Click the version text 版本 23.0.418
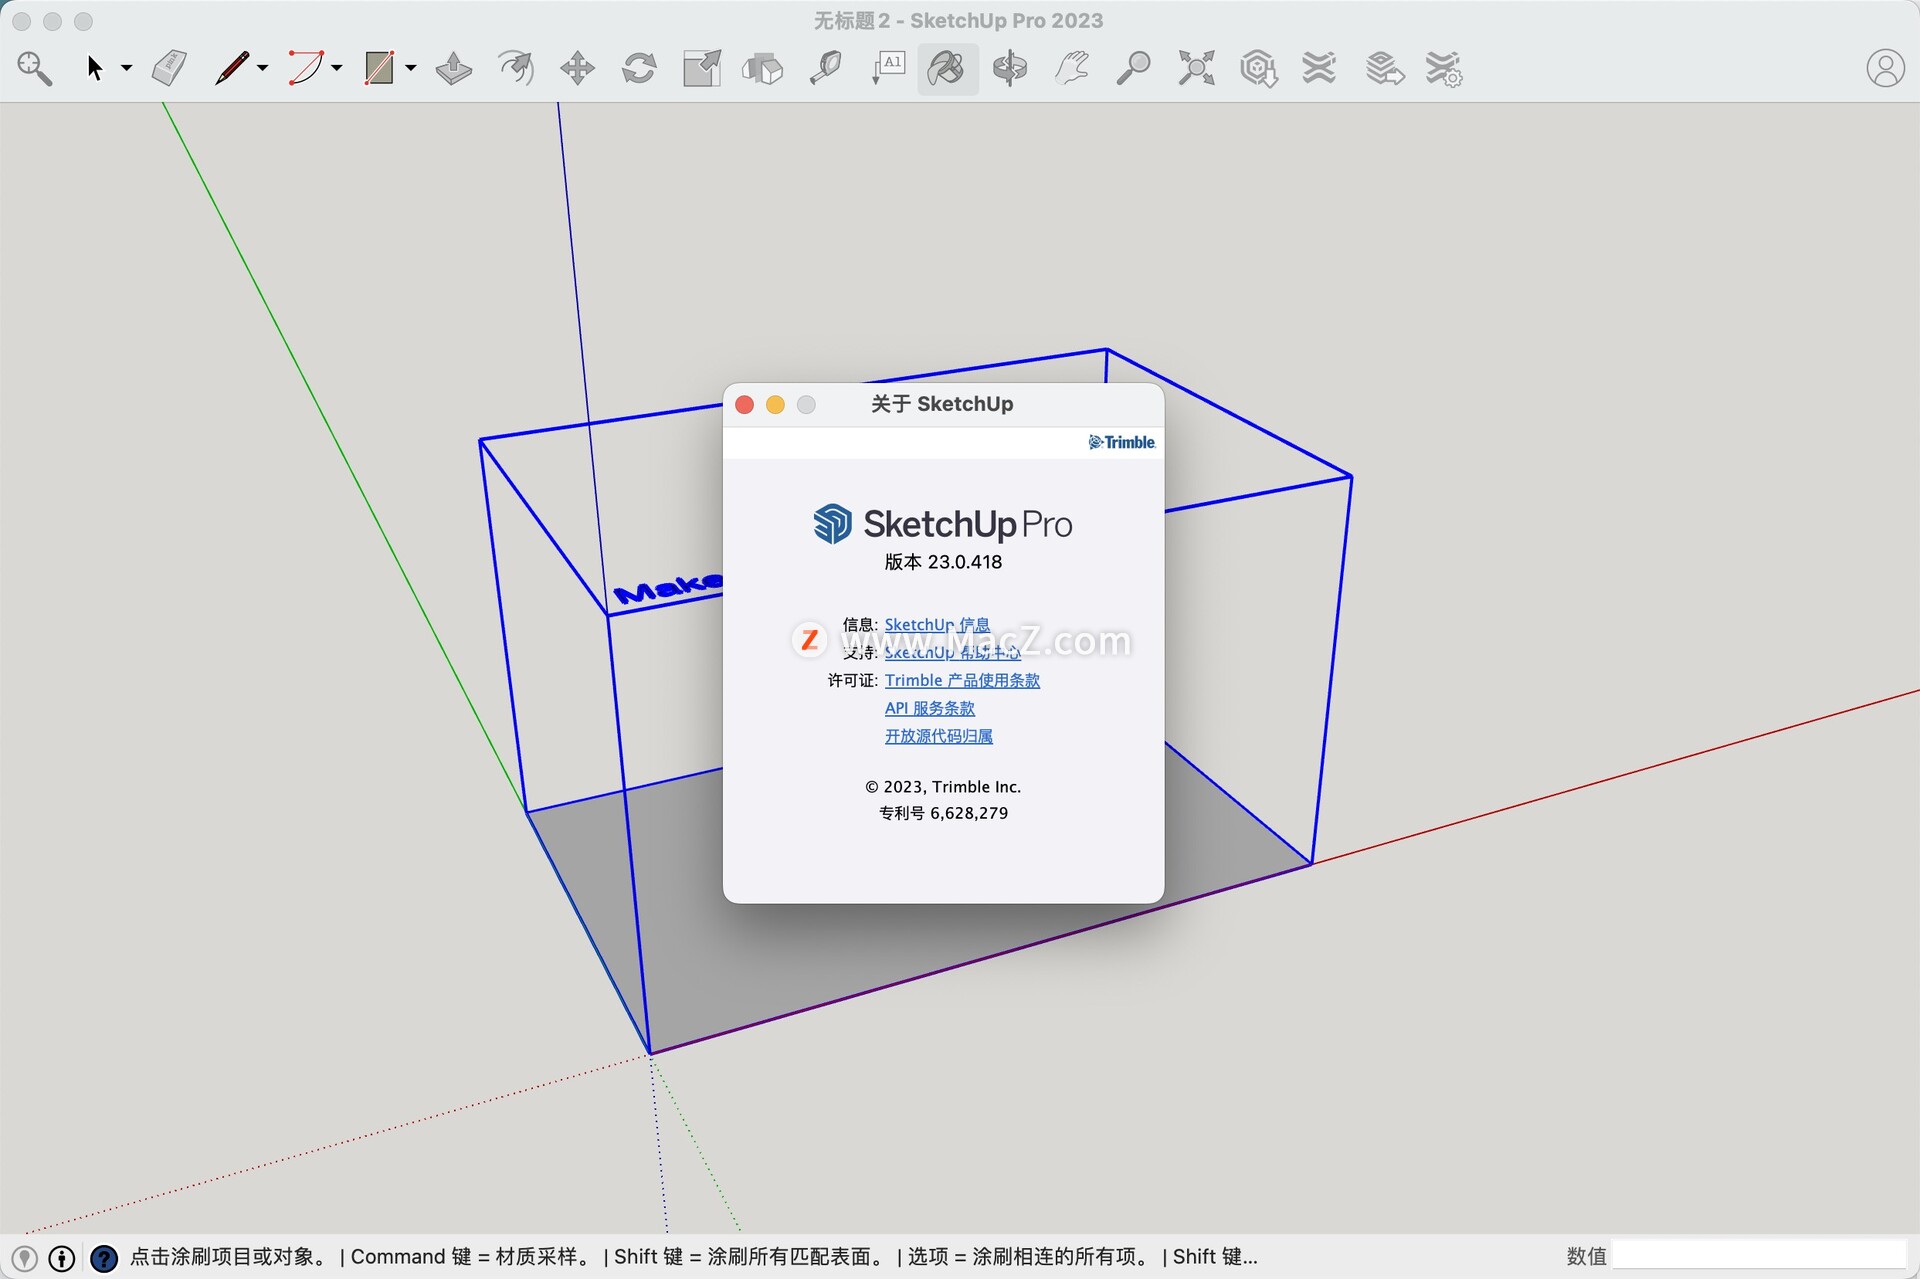This screenshot has width=1920, height=1279. [x=943, y=562]
